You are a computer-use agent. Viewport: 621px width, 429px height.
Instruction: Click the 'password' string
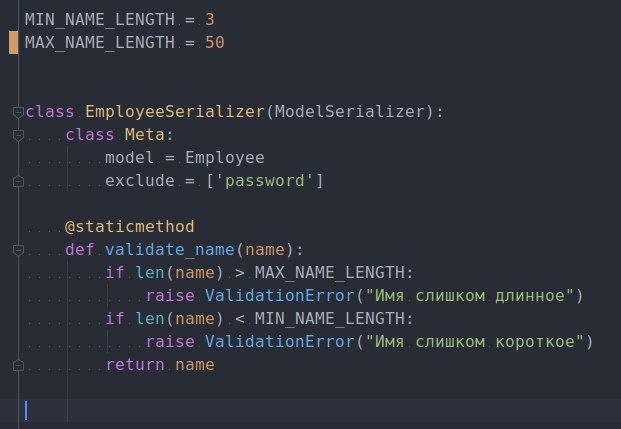click(x=265, y=181)
